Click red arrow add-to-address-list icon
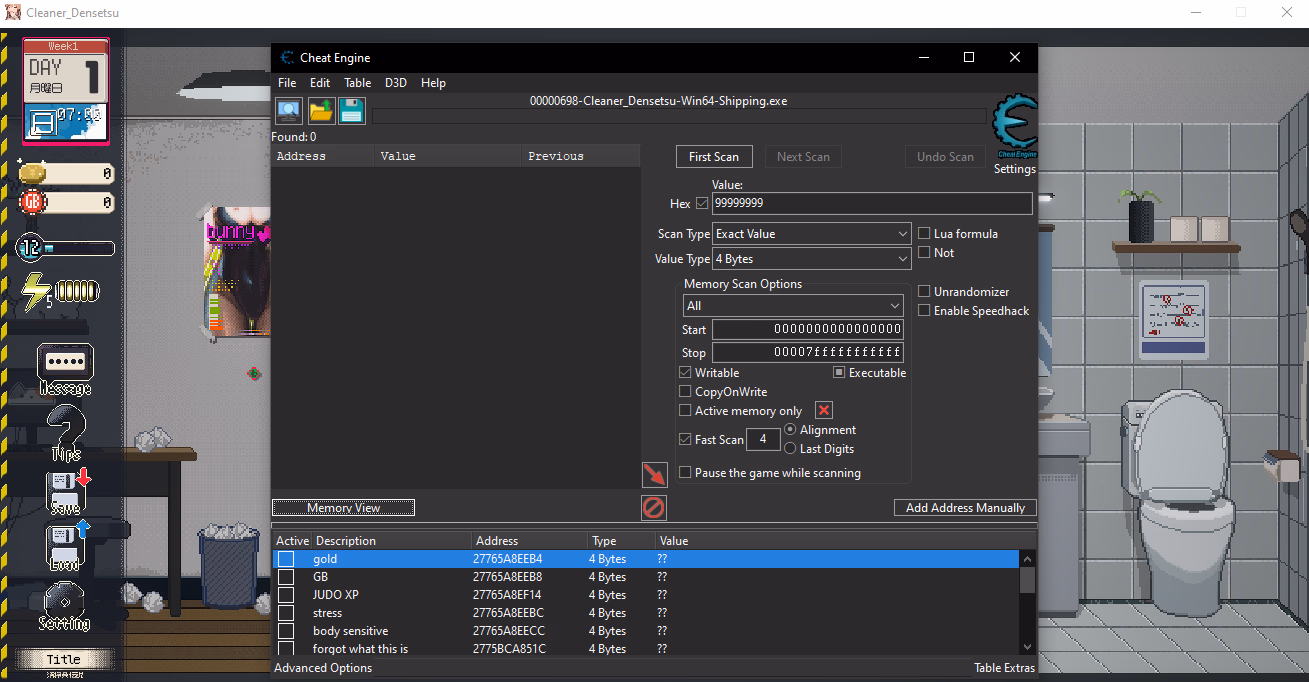The height and width of the screenshot is (682, 1309). [654, 474]
